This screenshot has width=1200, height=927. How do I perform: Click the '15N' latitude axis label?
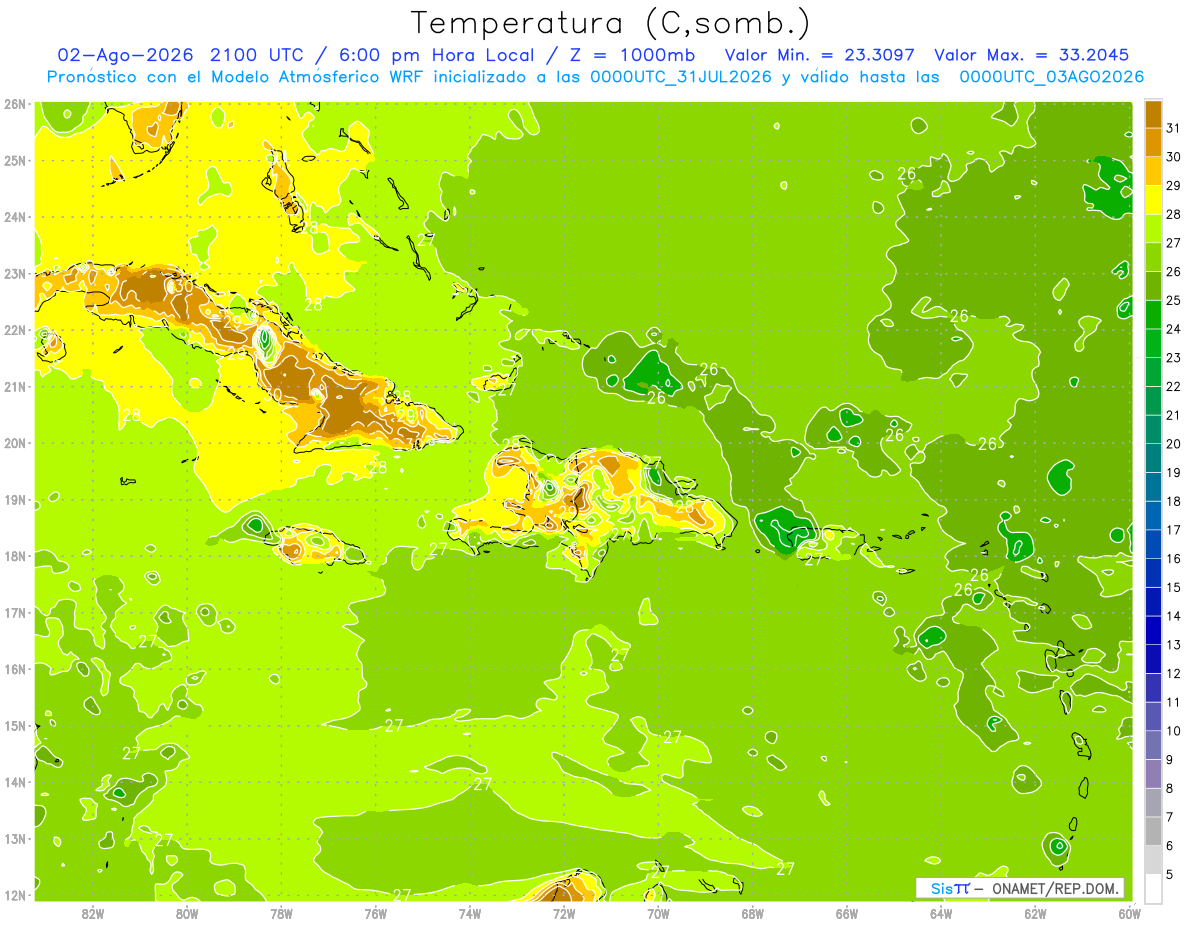[x=14, y=725]
